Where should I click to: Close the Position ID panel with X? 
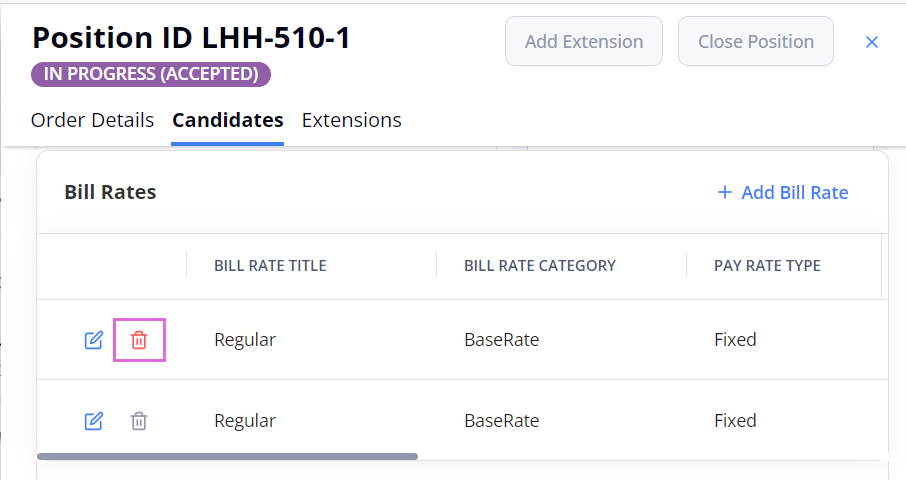tap(872, 42)
